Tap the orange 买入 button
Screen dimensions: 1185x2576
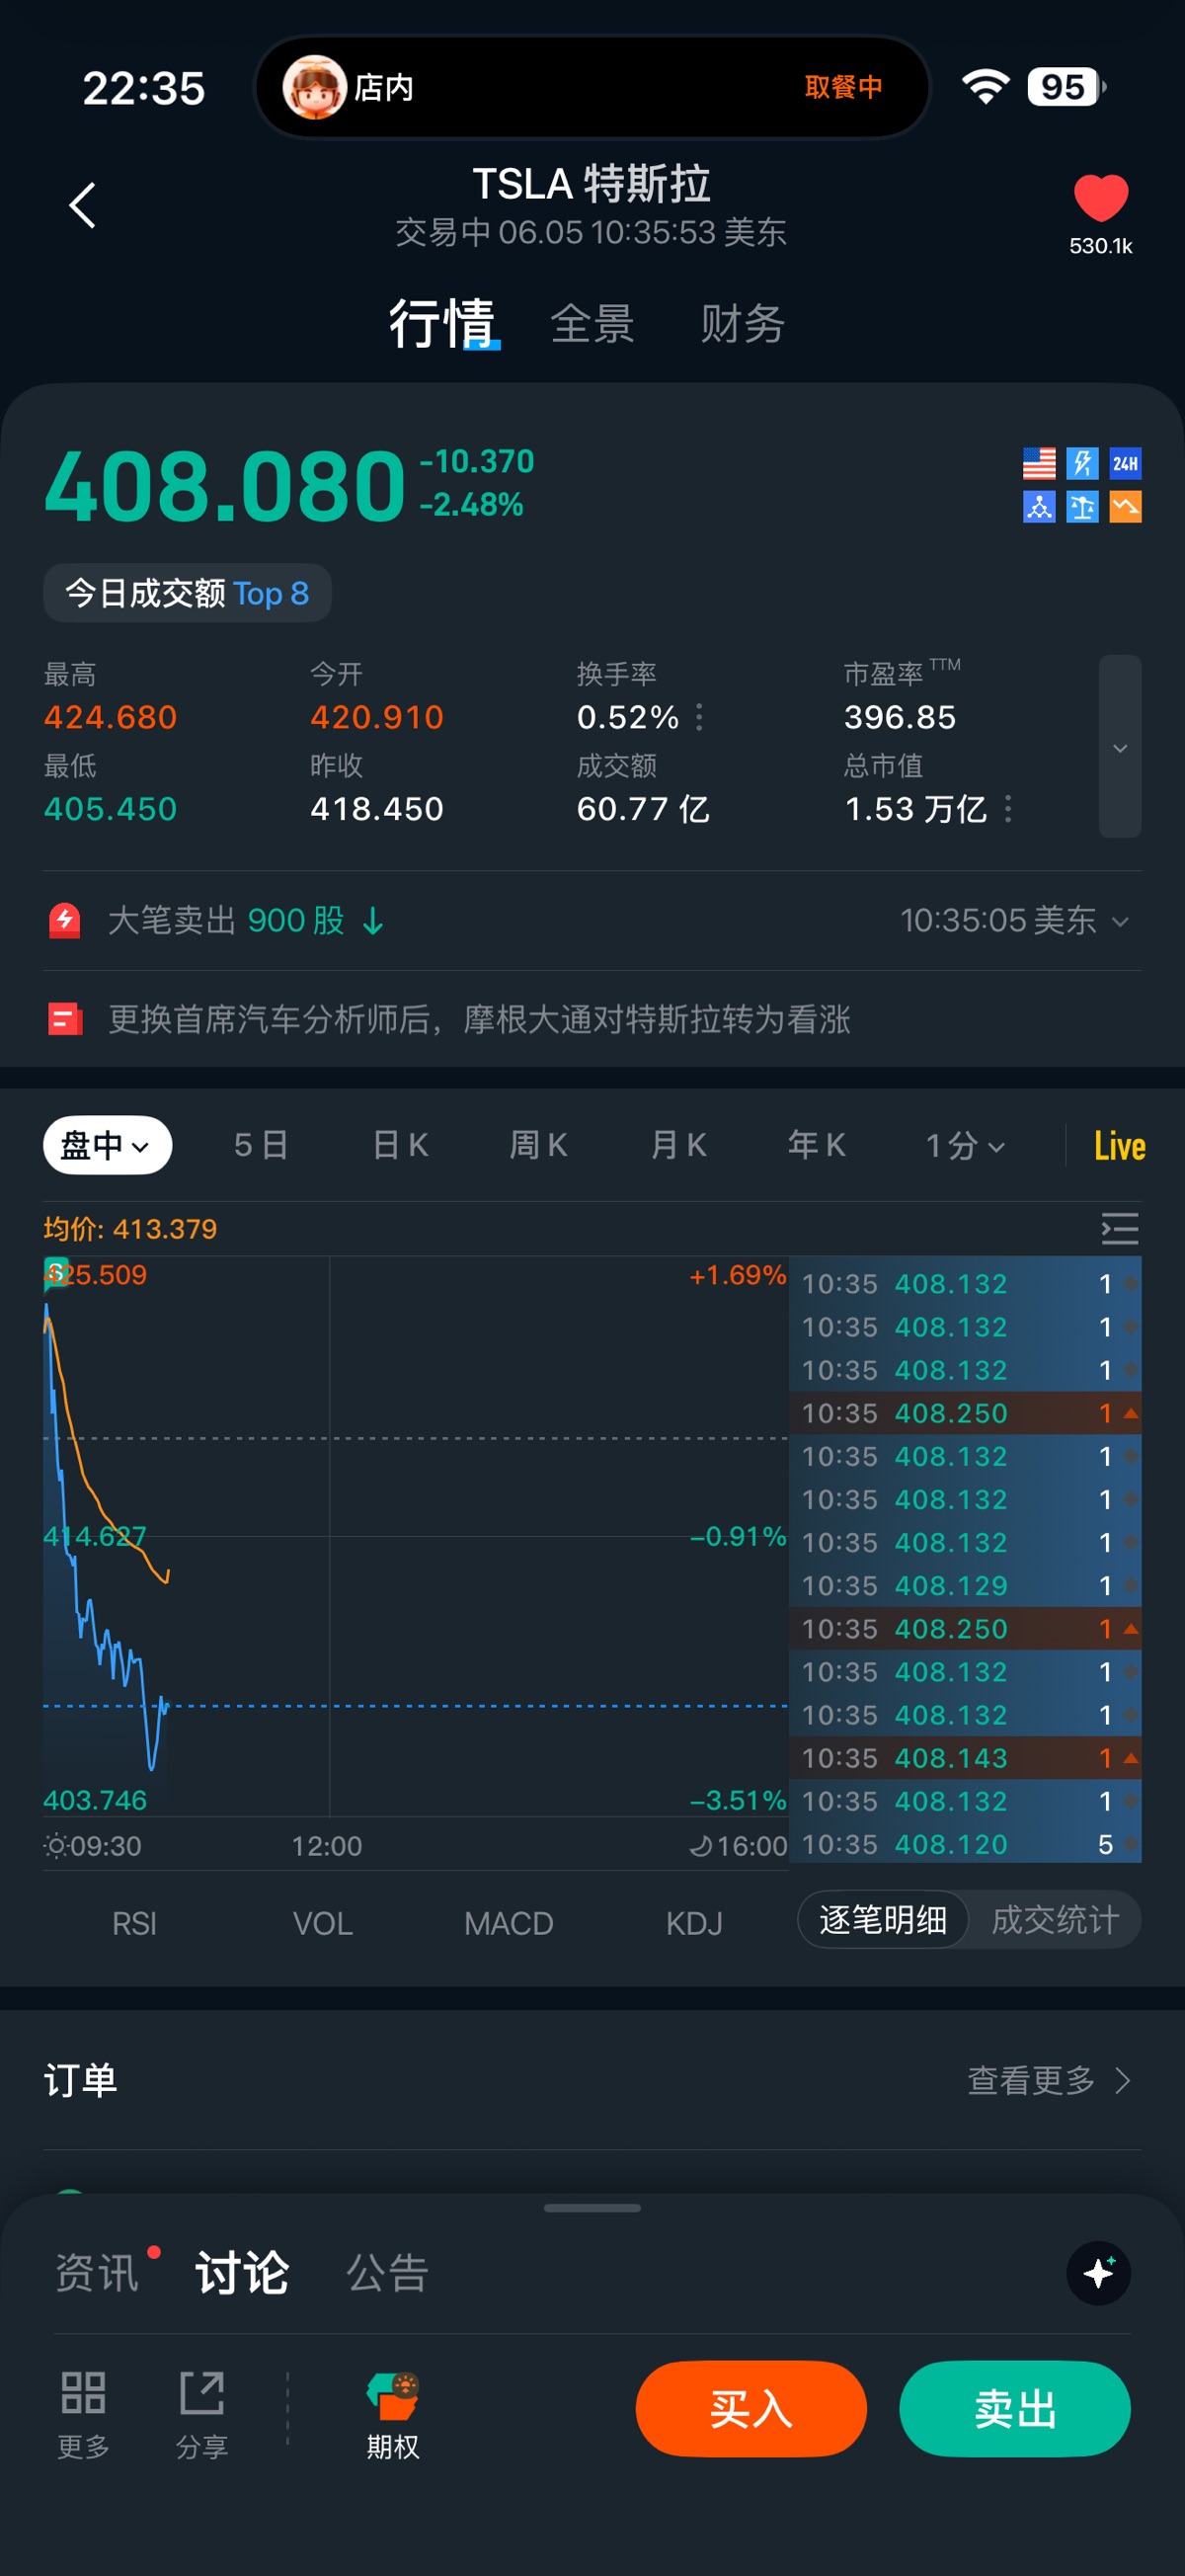click(x=751, y=2408)
